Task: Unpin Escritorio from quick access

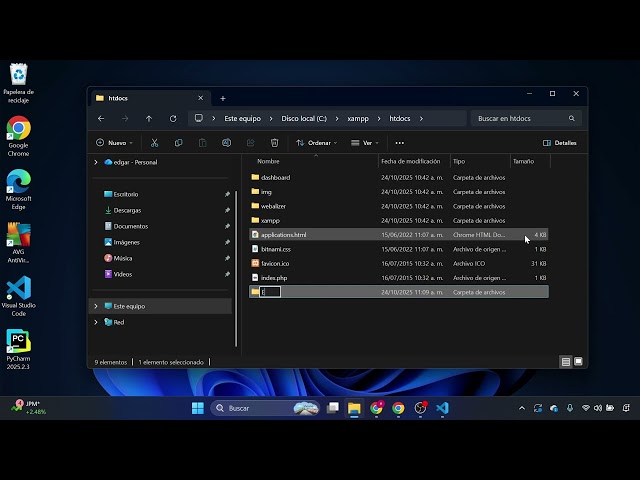Action: click(227, 194)
